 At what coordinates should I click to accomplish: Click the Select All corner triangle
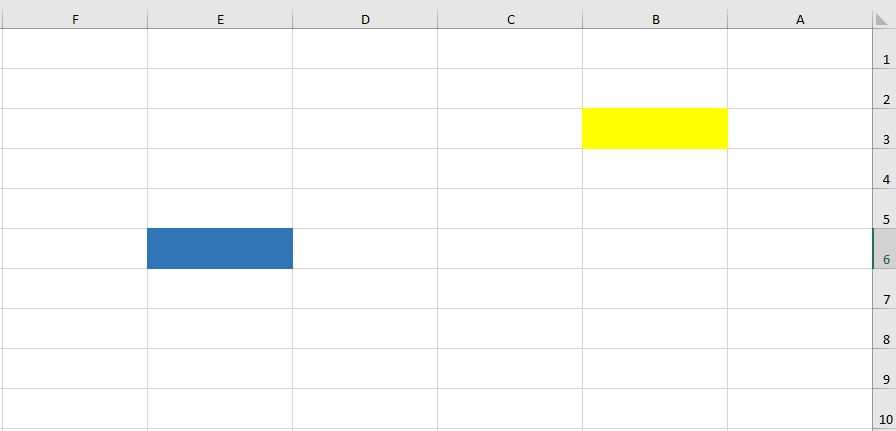pyautogui.click(x=884, y=19)
